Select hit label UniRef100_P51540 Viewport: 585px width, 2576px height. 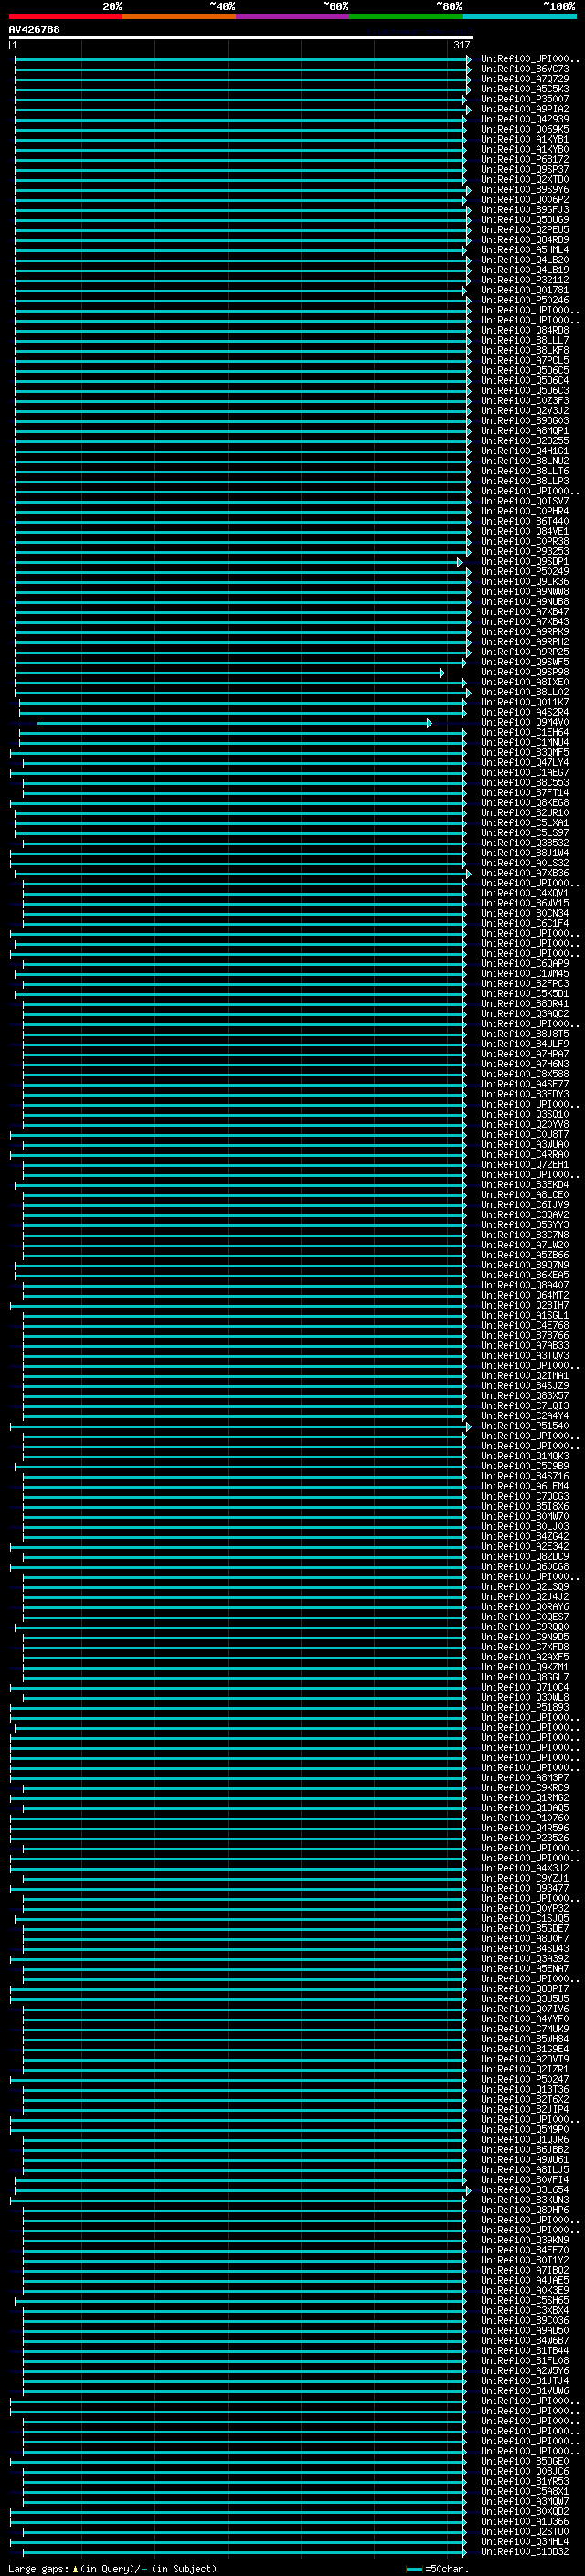(x=524, y=1427)
